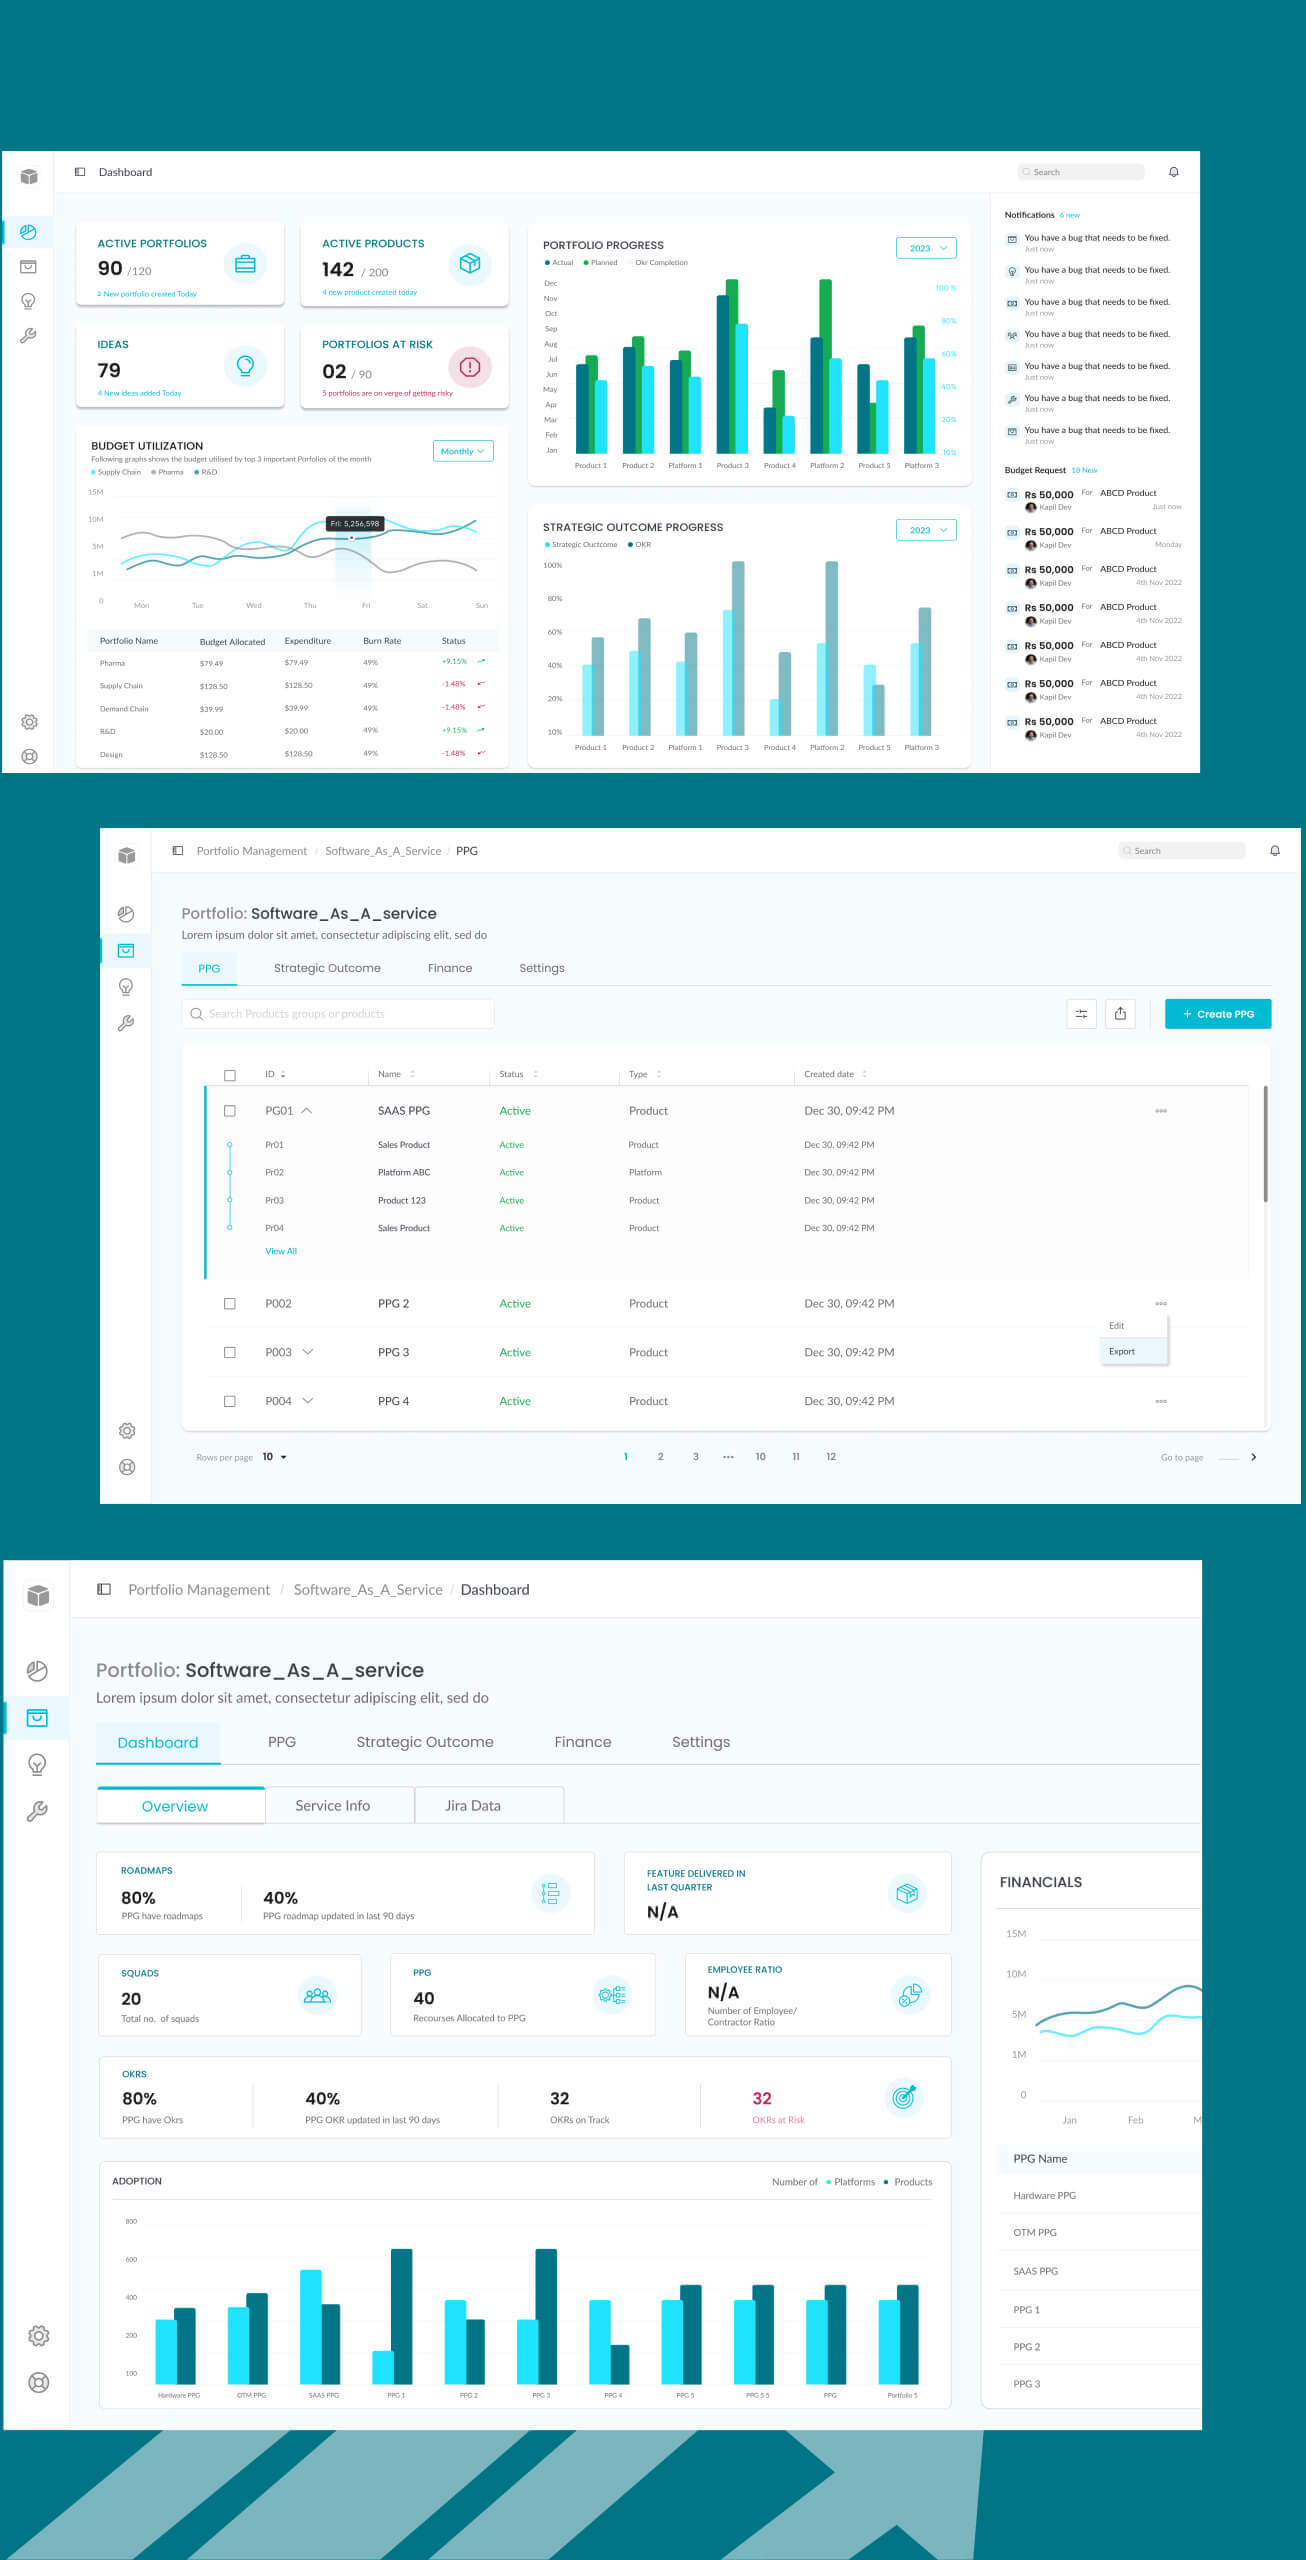
Task: Click share/export icon next to Create PPG
Action: [1120, 1014]
